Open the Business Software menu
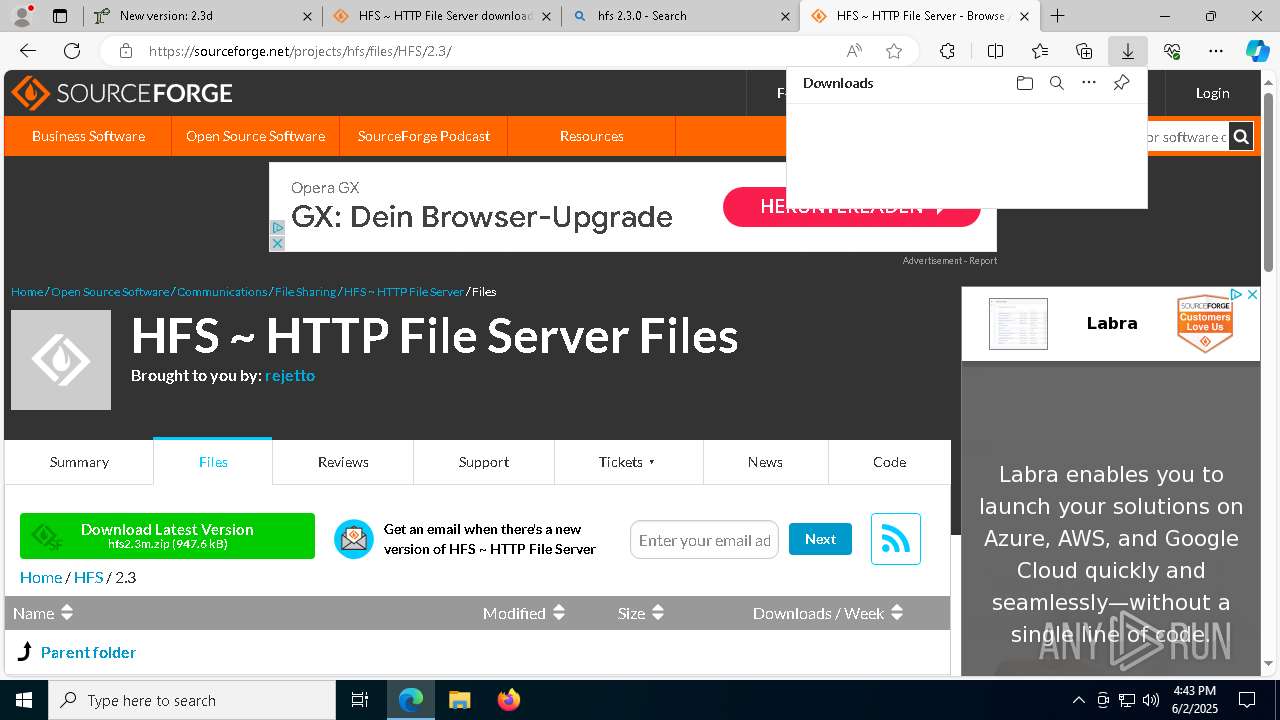 coord(88,136)
